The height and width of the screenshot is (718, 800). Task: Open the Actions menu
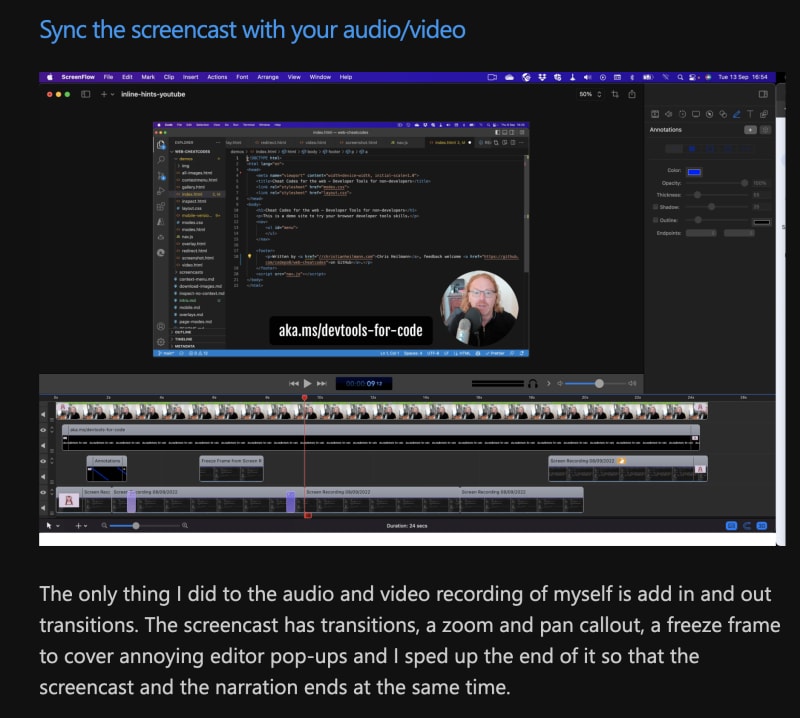pos(217,77)
